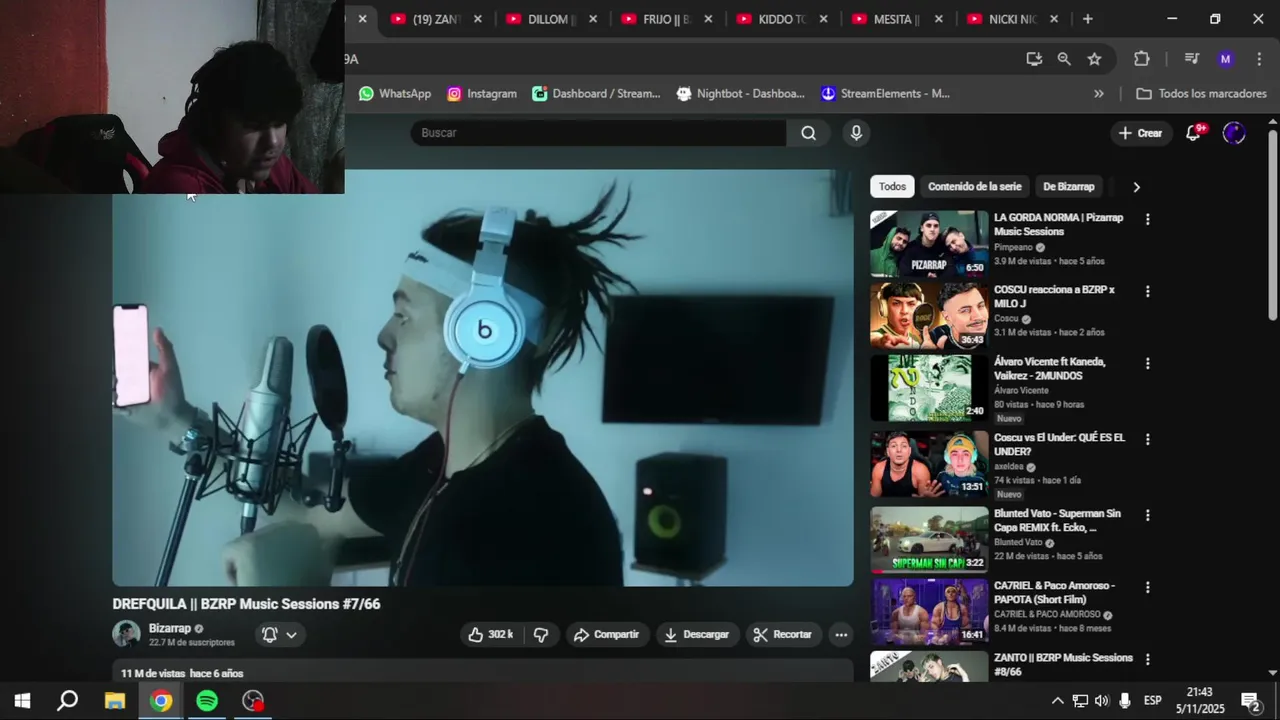Dislike the video with thumbs down

pos(541,634)
